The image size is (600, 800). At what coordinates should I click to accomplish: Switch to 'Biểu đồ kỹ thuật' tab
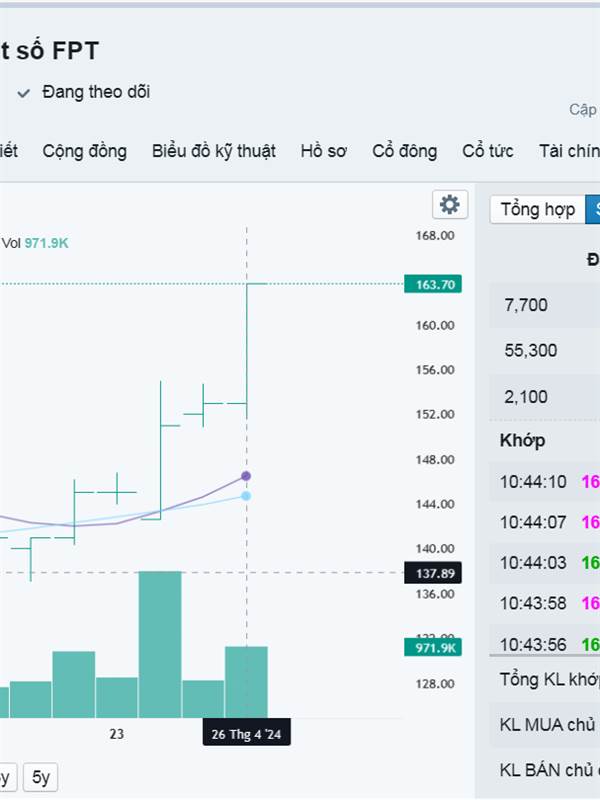pyautogui.click(x=214, y=151)
